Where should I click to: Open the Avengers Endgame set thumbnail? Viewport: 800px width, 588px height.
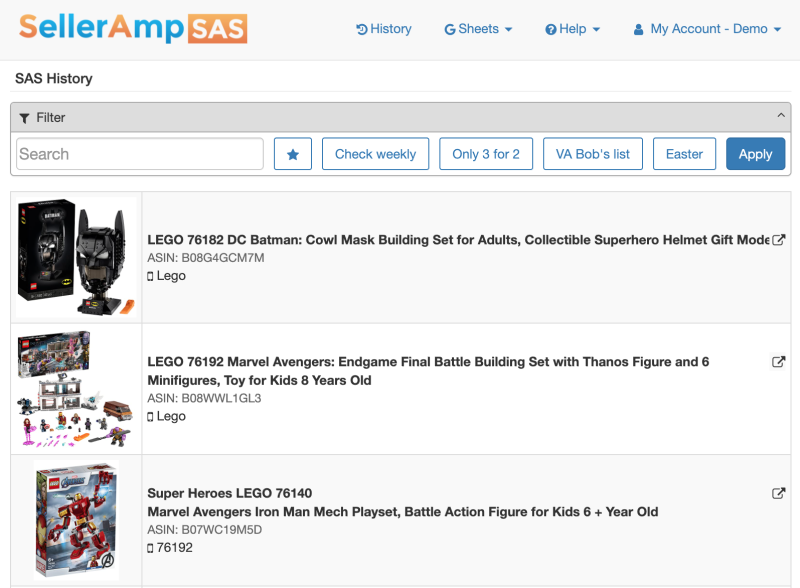pos(76,389)
